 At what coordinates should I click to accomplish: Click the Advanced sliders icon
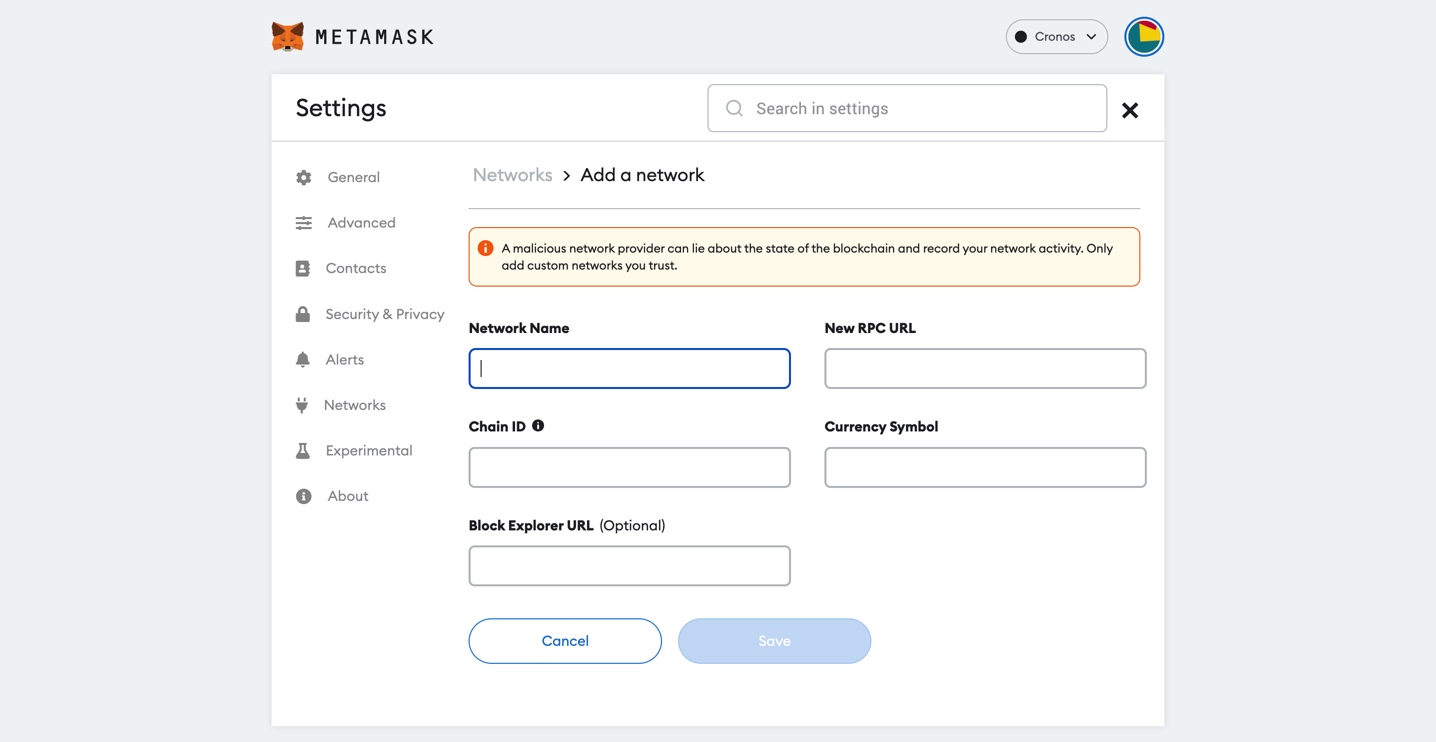click(x=304, y=223)
